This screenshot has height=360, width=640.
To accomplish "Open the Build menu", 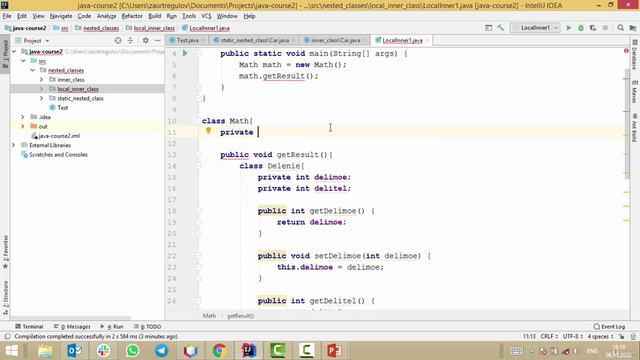I will tap(154, 16).
